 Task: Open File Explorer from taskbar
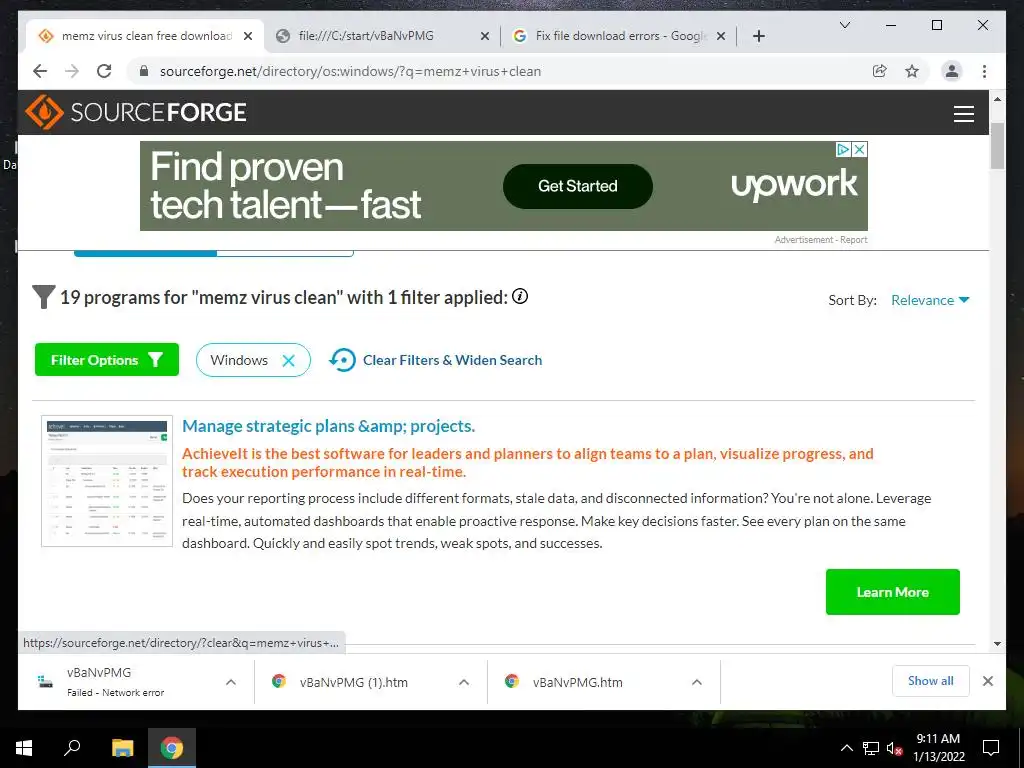pos(122,748)
